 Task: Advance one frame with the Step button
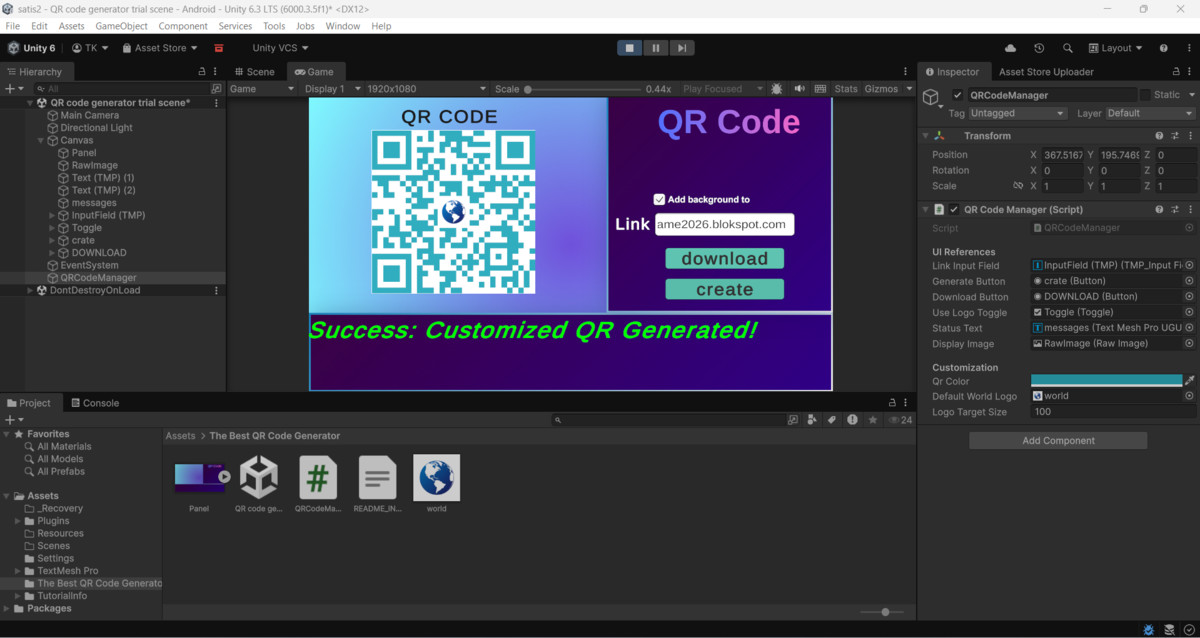point(682,48)
